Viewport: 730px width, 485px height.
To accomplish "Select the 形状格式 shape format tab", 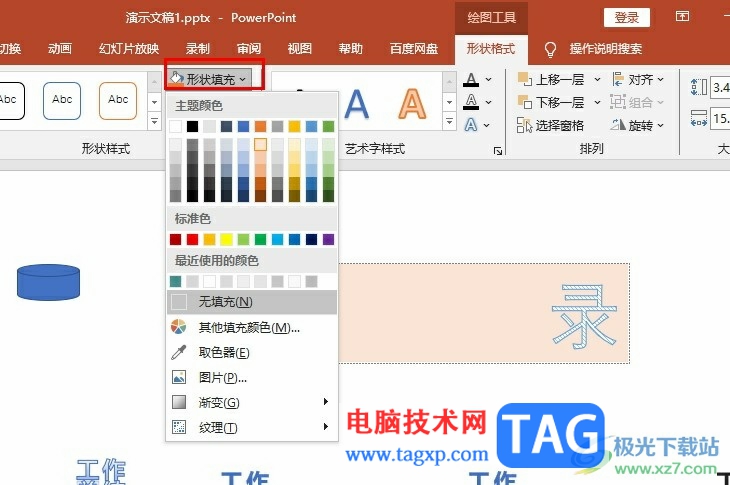I will pos(491,48).
